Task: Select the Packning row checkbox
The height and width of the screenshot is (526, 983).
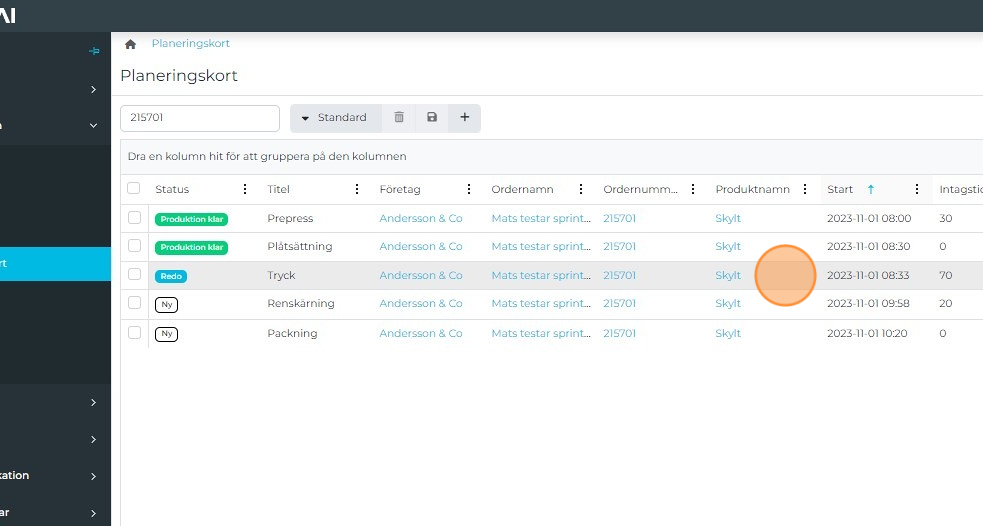Action: tap(134, 333)
